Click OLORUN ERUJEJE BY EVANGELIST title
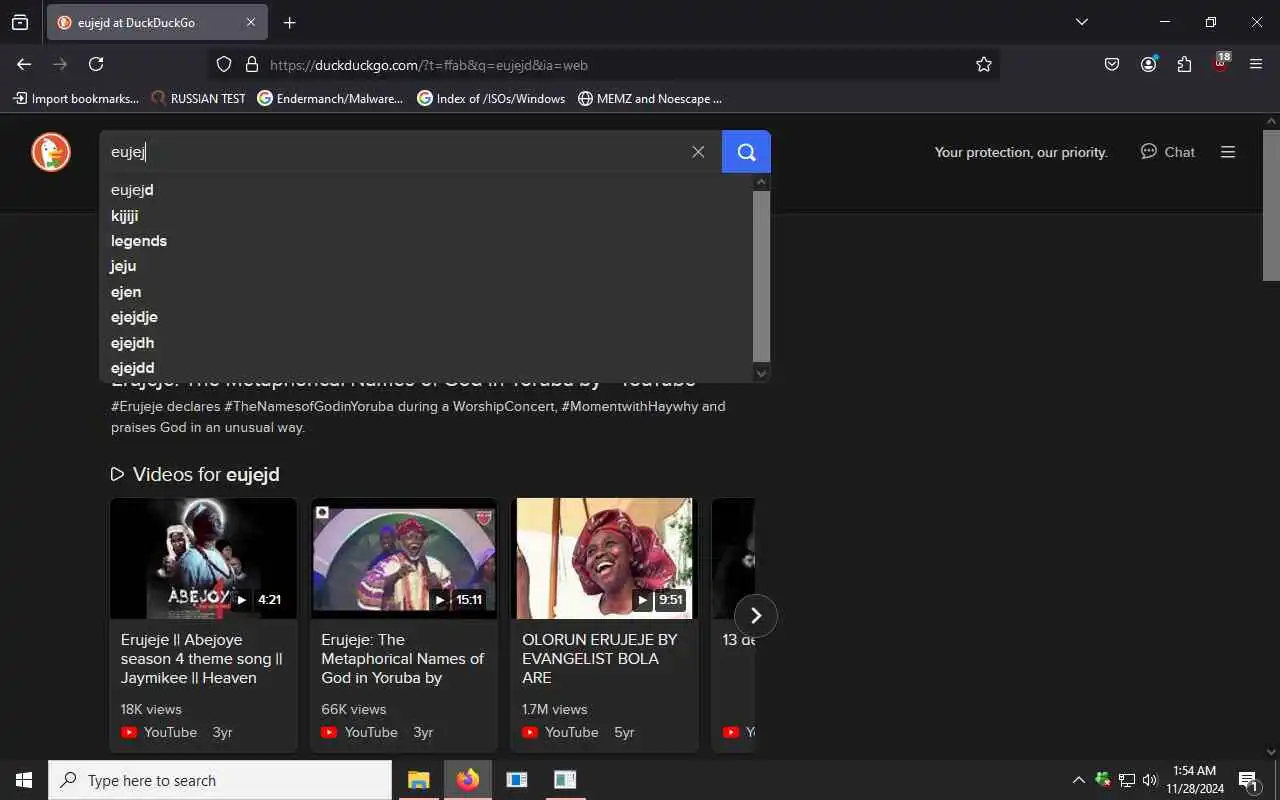The image size is (1280, 800). (600, 658)
